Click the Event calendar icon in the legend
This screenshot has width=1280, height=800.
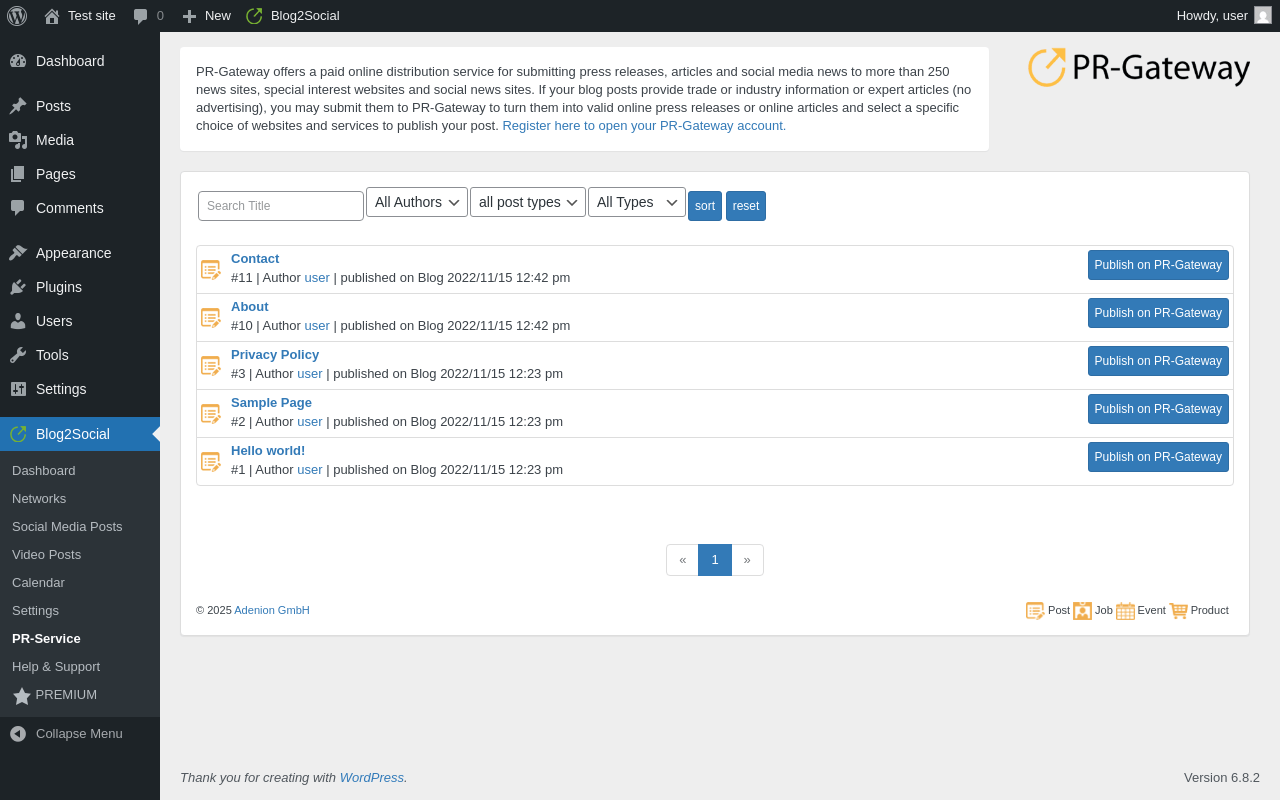click(1125, 611)
